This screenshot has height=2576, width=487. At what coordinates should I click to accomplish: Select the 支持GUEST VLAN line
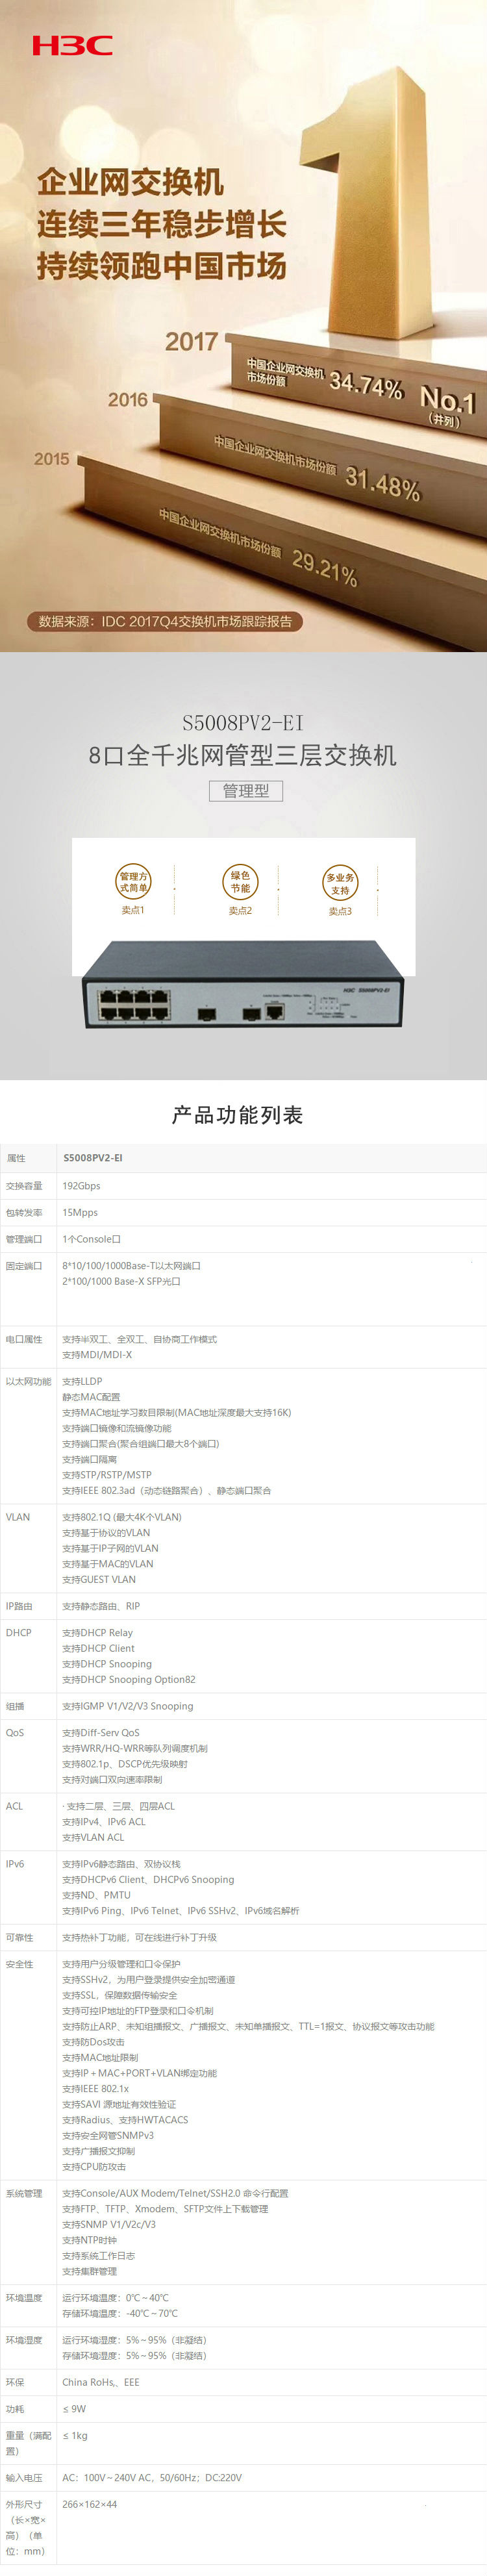99,1579
